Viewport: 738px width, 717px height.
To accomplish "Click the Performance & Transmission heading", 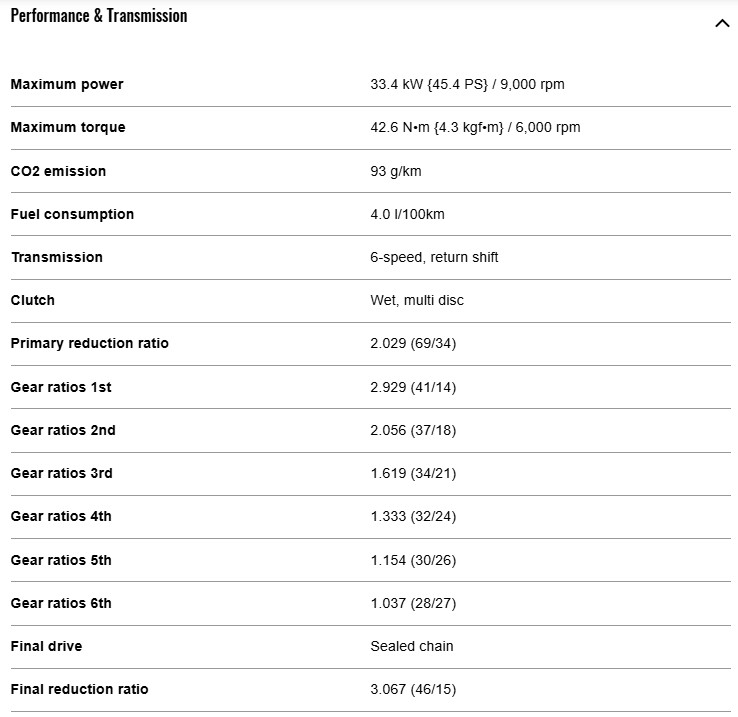I will 99,16.
